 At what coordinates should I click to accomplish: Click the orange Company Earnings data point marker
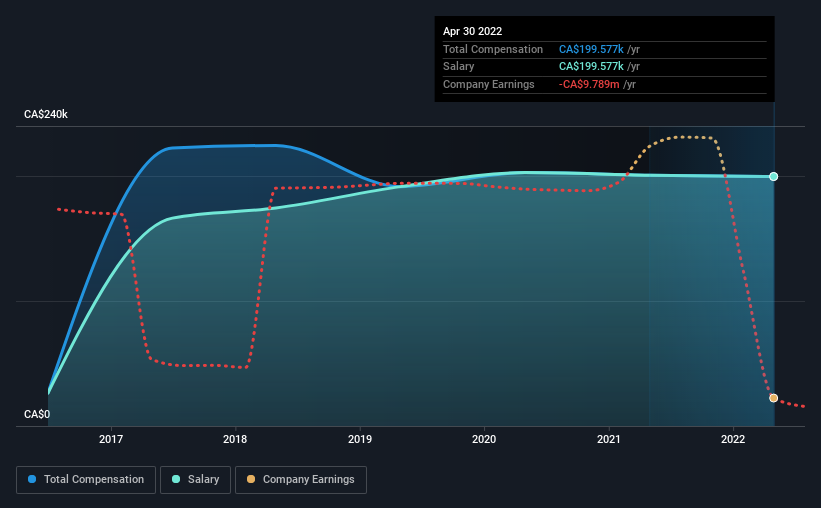(x=773, y=398)
